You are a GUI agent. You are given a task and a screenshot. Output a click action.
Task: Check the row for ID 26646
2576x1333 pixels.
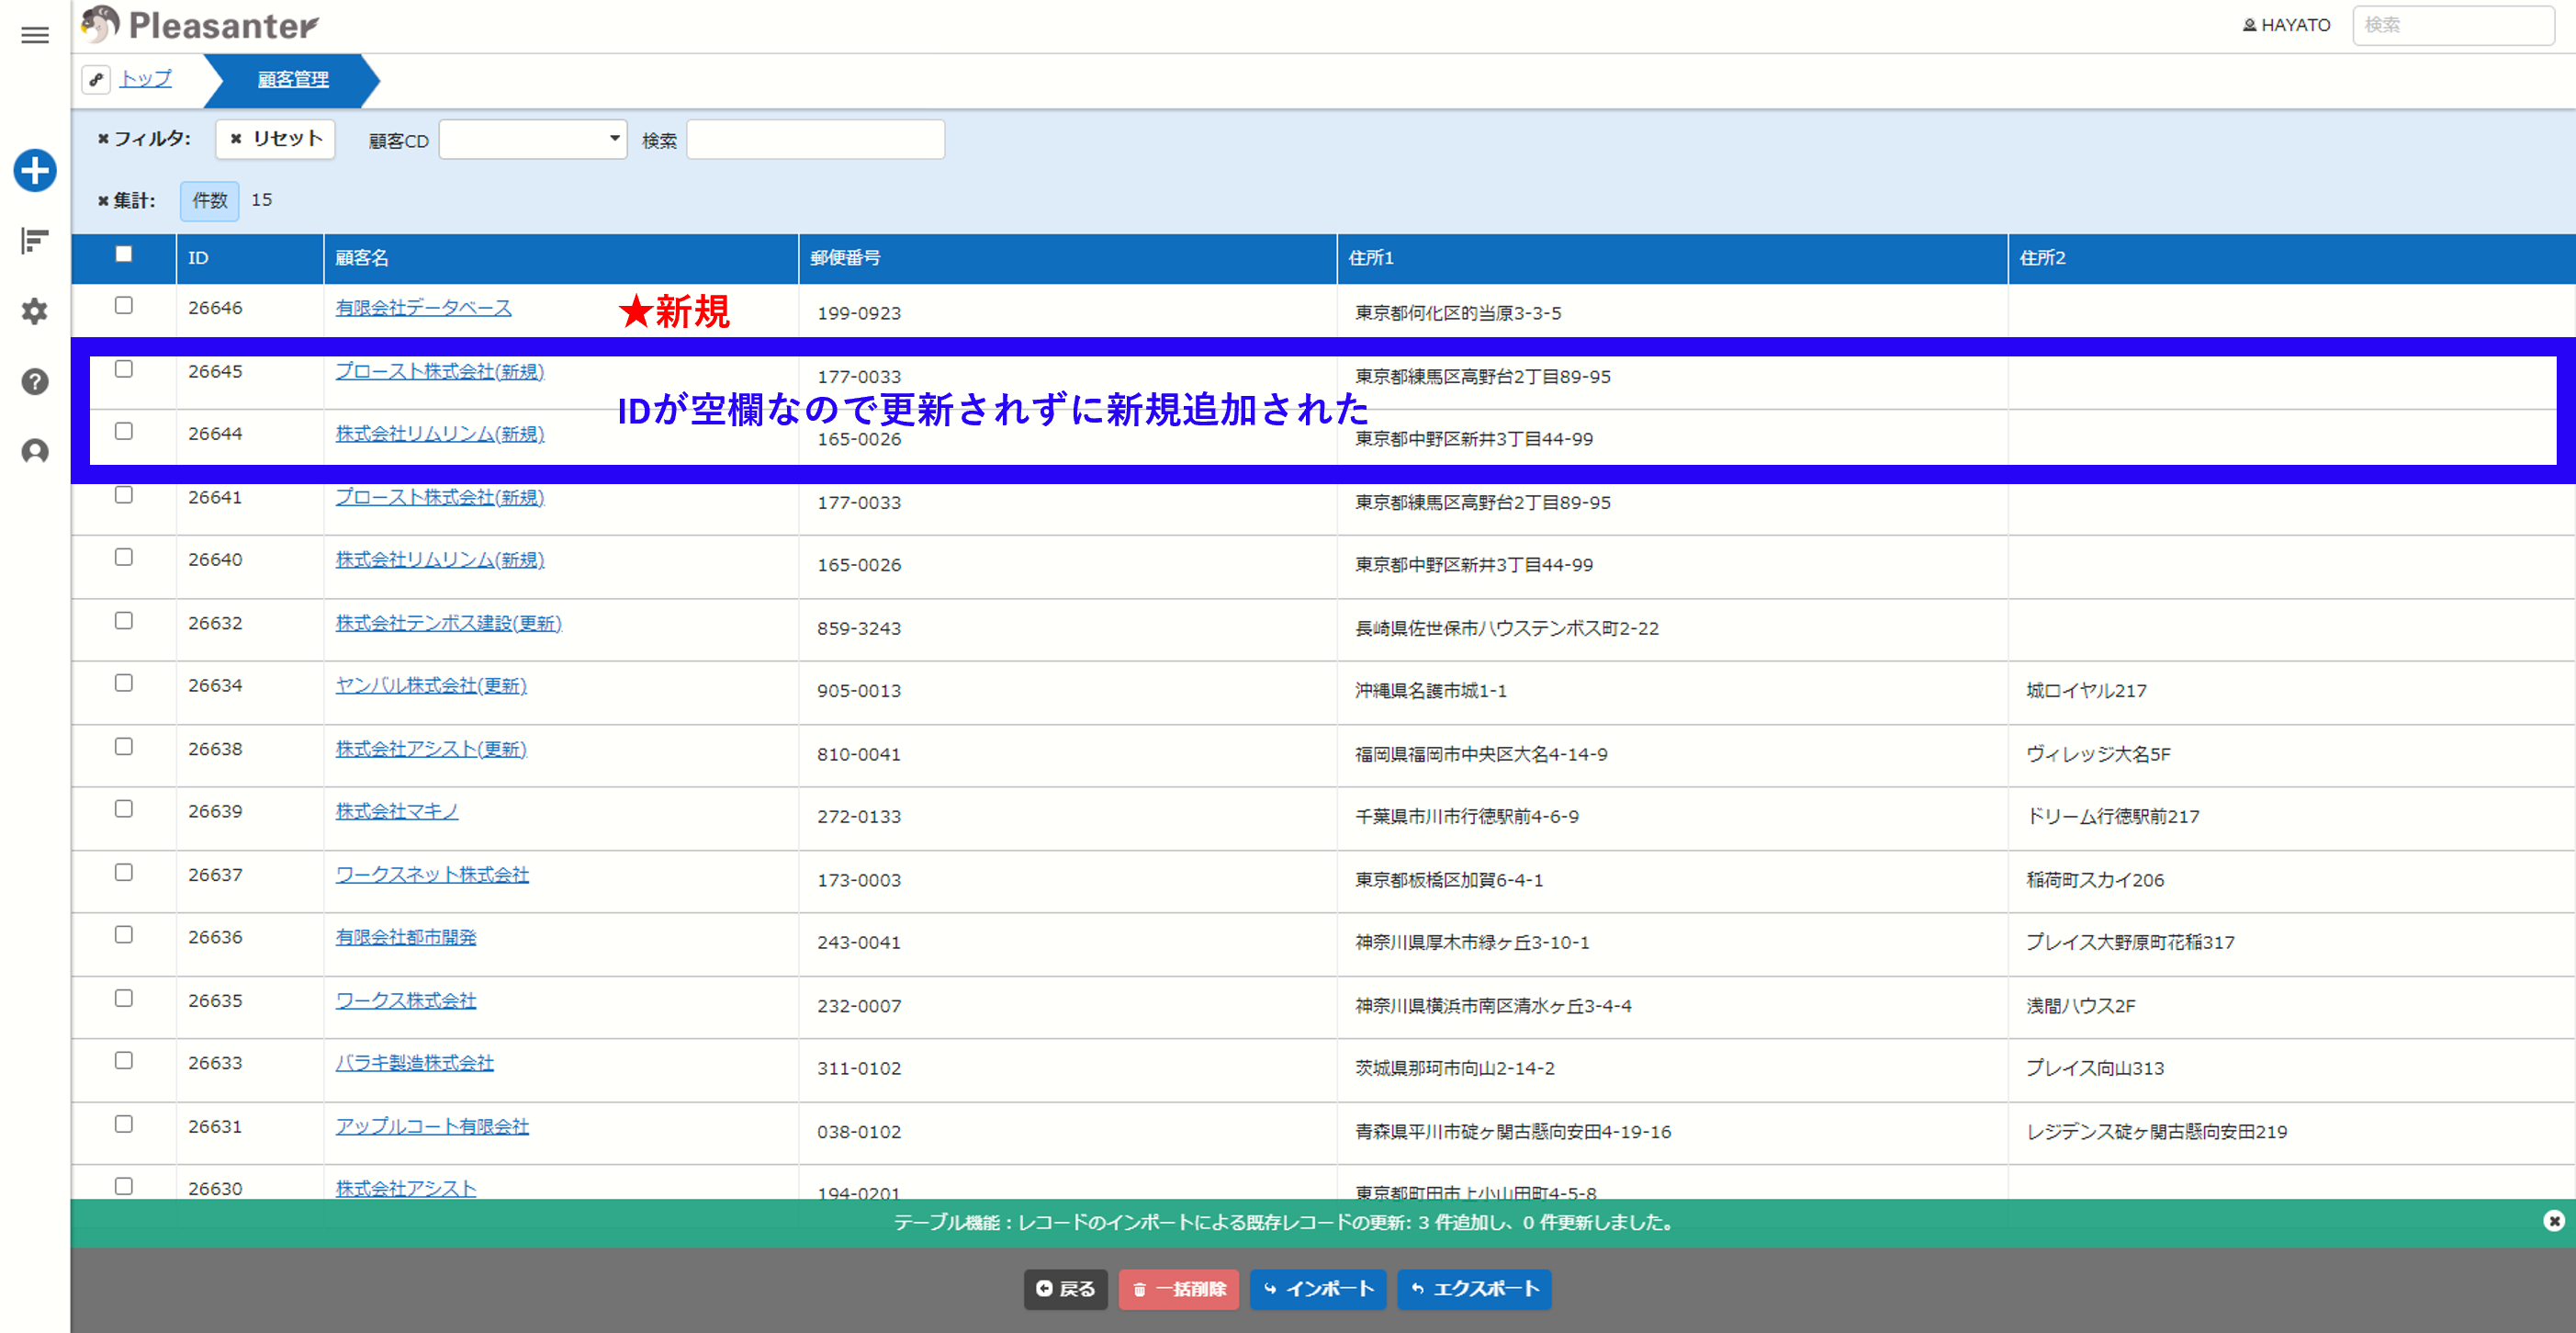coord(124,305)
